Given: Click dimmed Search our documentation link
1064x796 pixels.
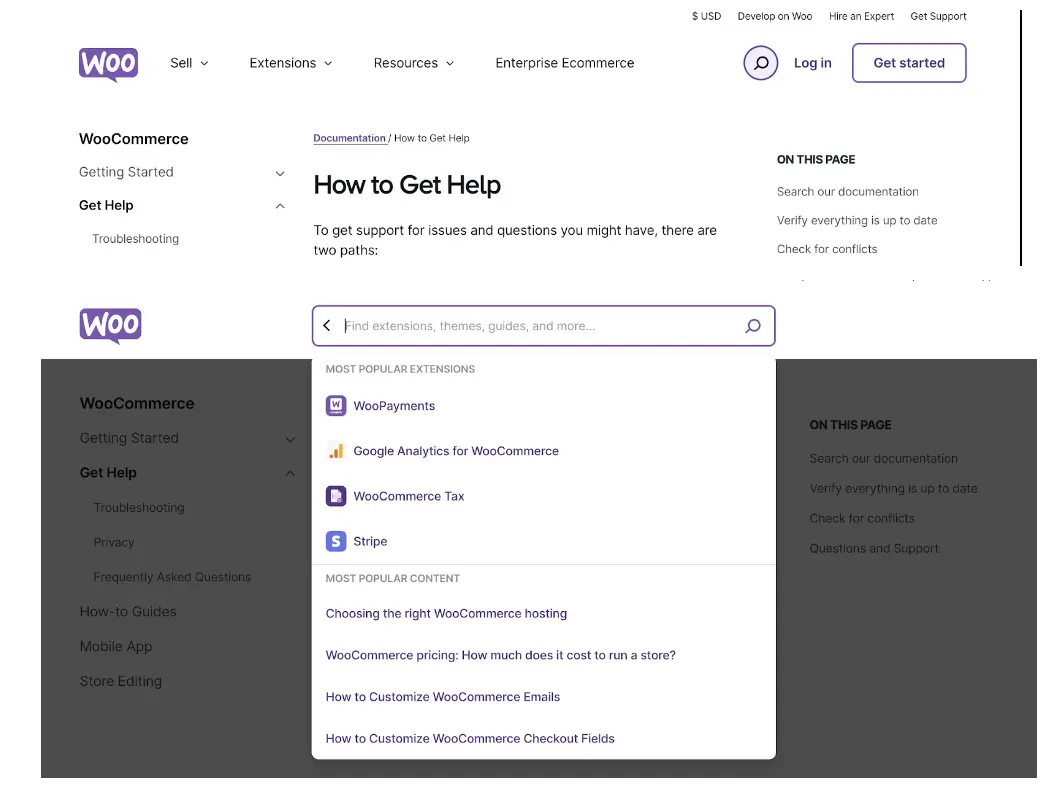Looking at the screenshot, I should pyautogui.click(x=884, y=459).
